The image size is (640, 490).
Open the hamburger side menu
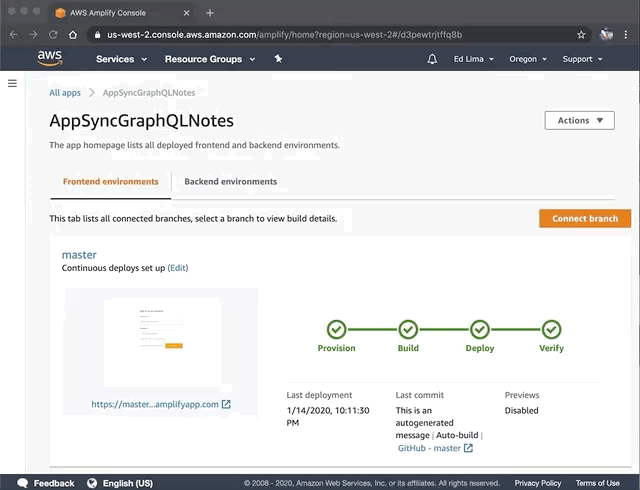point(12,83)
